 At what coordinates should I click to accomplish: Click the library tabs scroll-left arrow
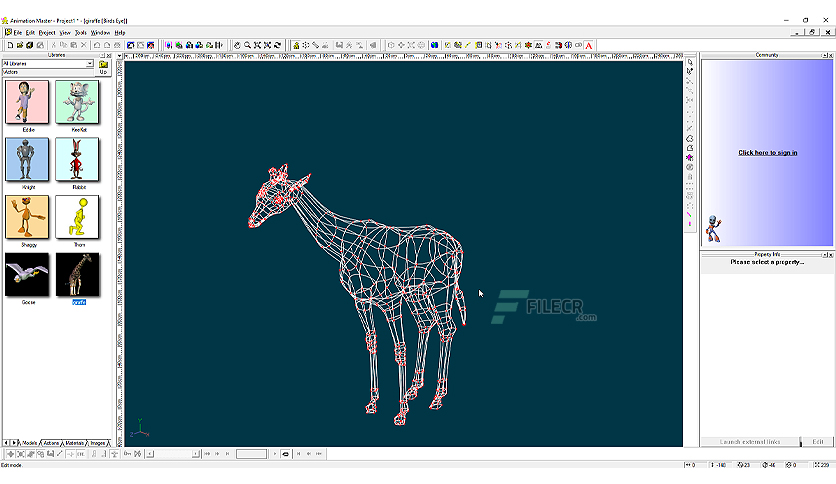6,443
